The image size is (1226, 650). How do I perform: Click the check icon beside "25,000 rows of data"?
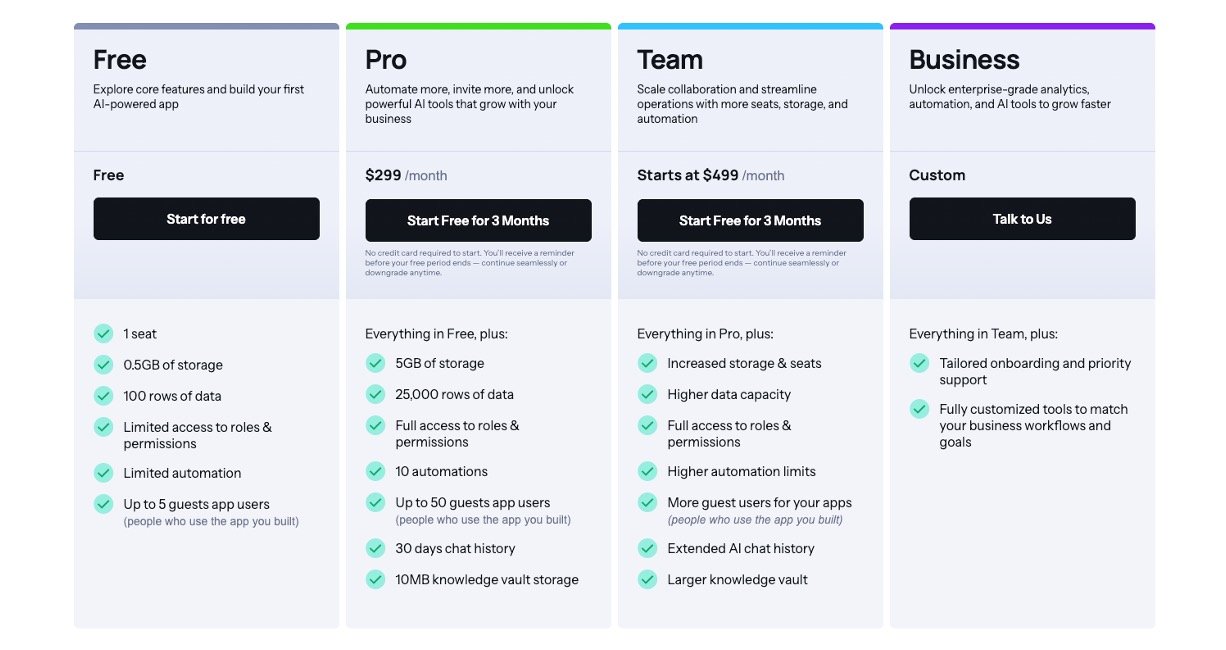pyautogui.click(x=375, y=394)
